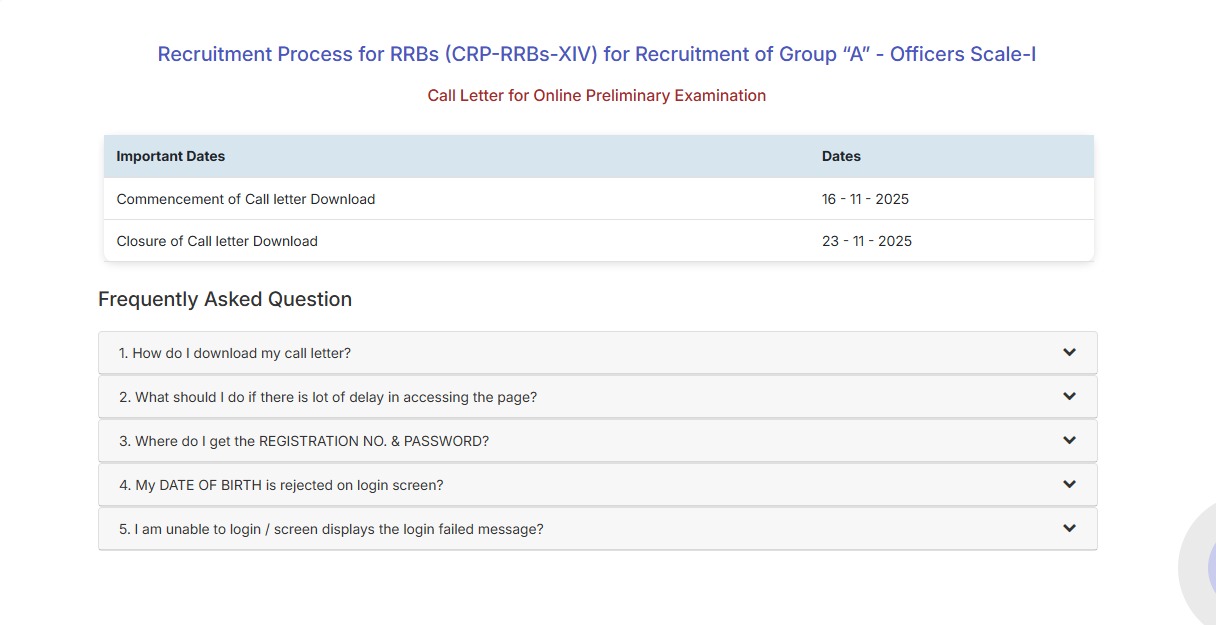Click the 'Important Dates' column header
The width and height of the screenshot is (1216, 625).
[170, 156]
